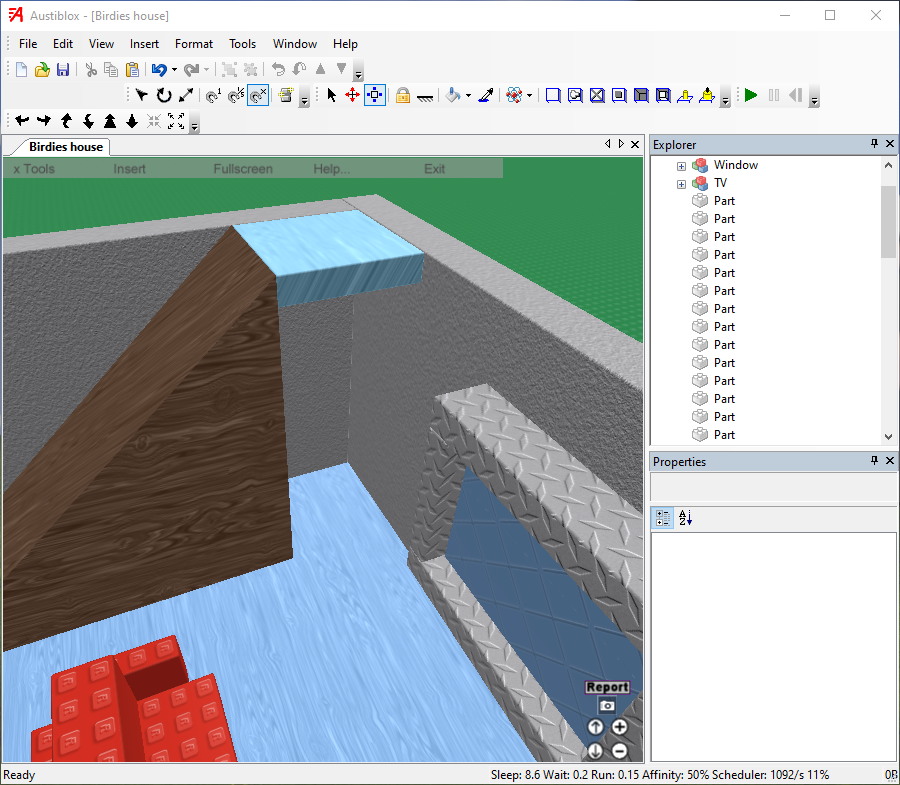
Task: Click the in-game Exit button
Action: [435, 169]
